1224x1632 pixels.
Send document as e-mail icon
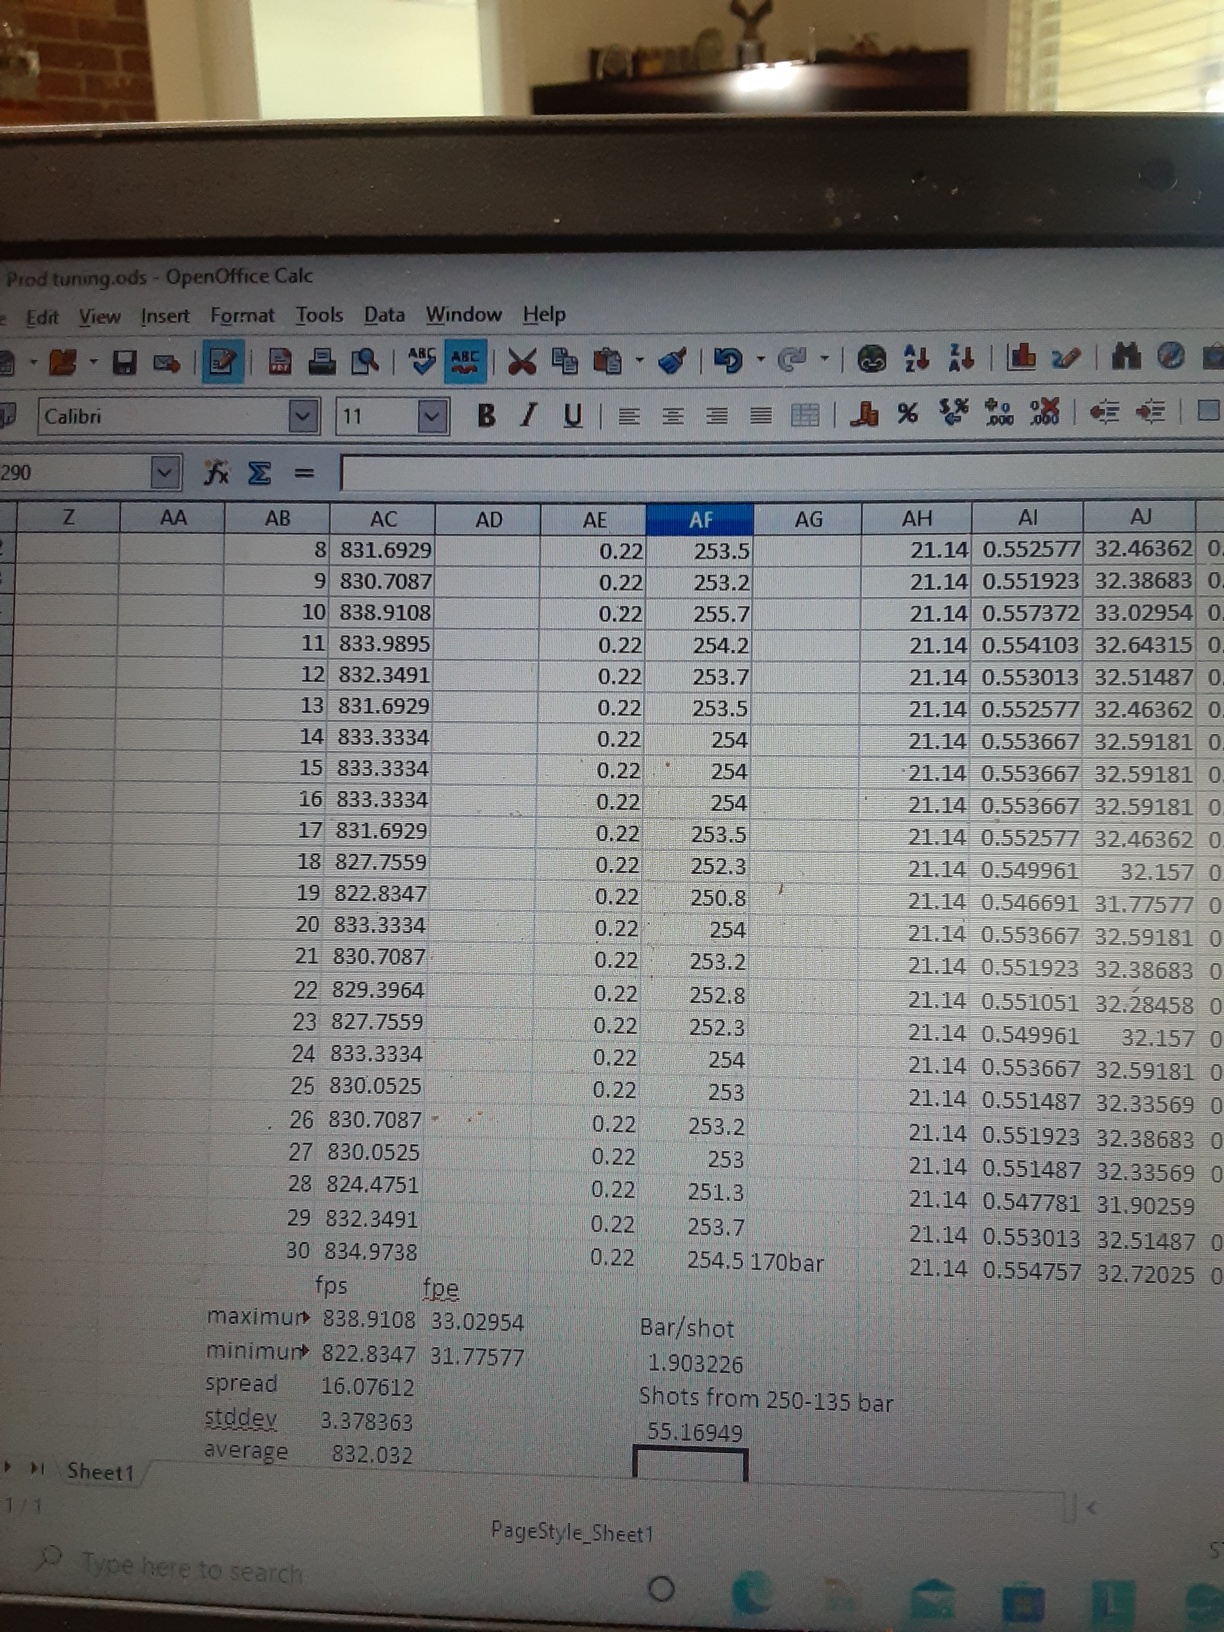(166, 362)
